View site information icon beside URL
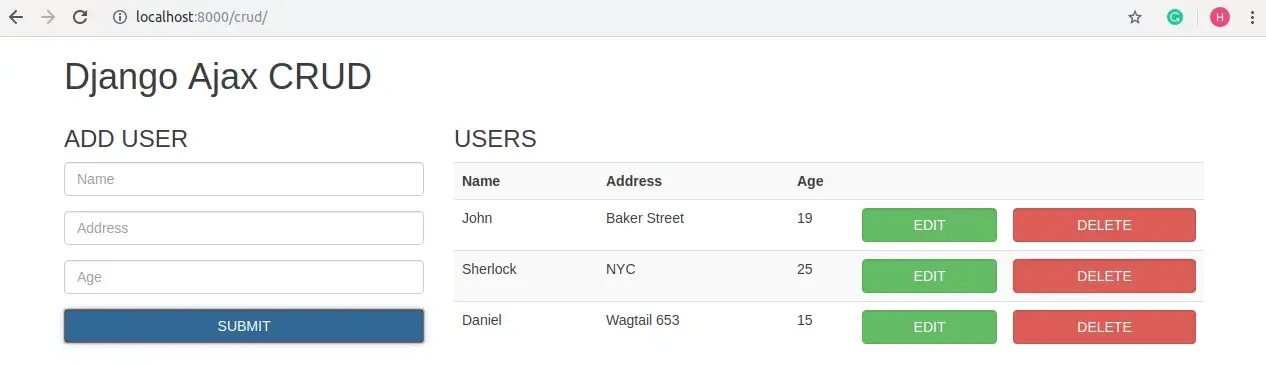Viewport: 1266px width, 366px height. click(120, 17)
